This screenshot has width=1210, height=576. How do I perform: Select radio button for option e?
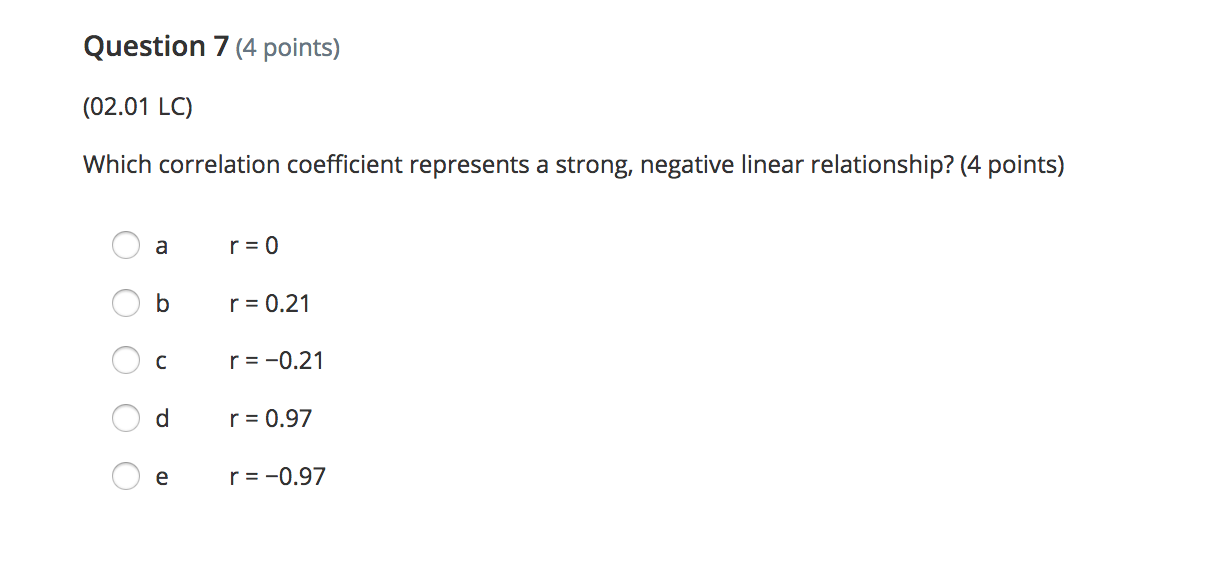tap(126, 476)
